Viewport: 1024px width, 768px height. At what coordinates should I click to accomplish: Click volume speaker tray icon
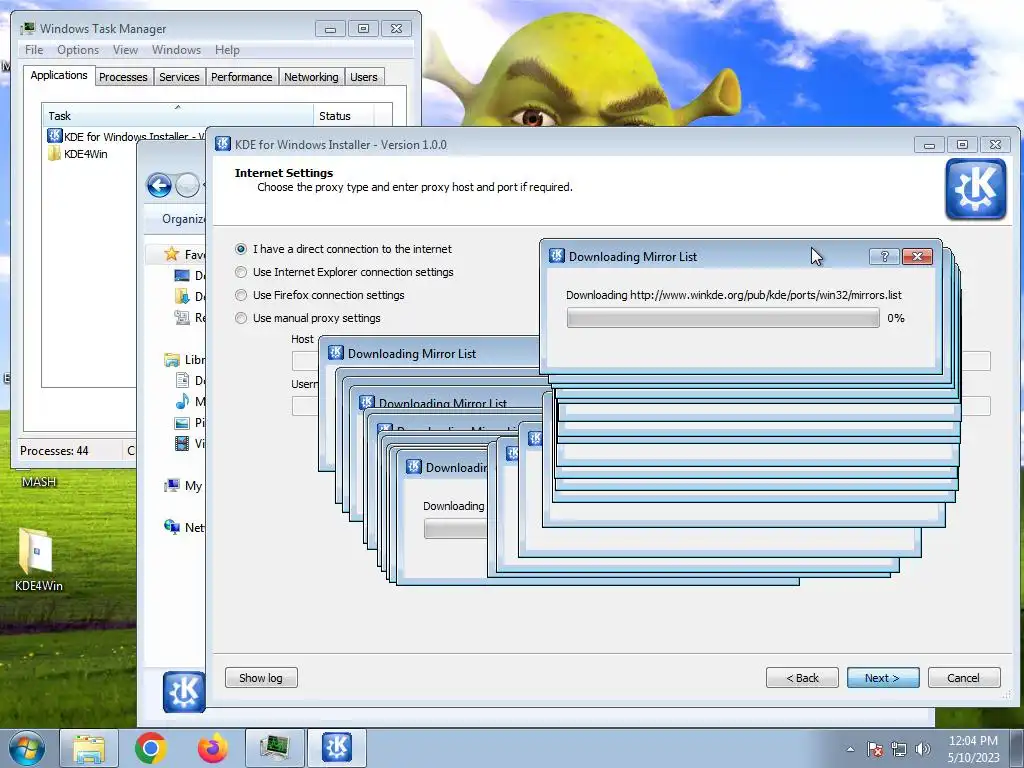tap(923, 749)
